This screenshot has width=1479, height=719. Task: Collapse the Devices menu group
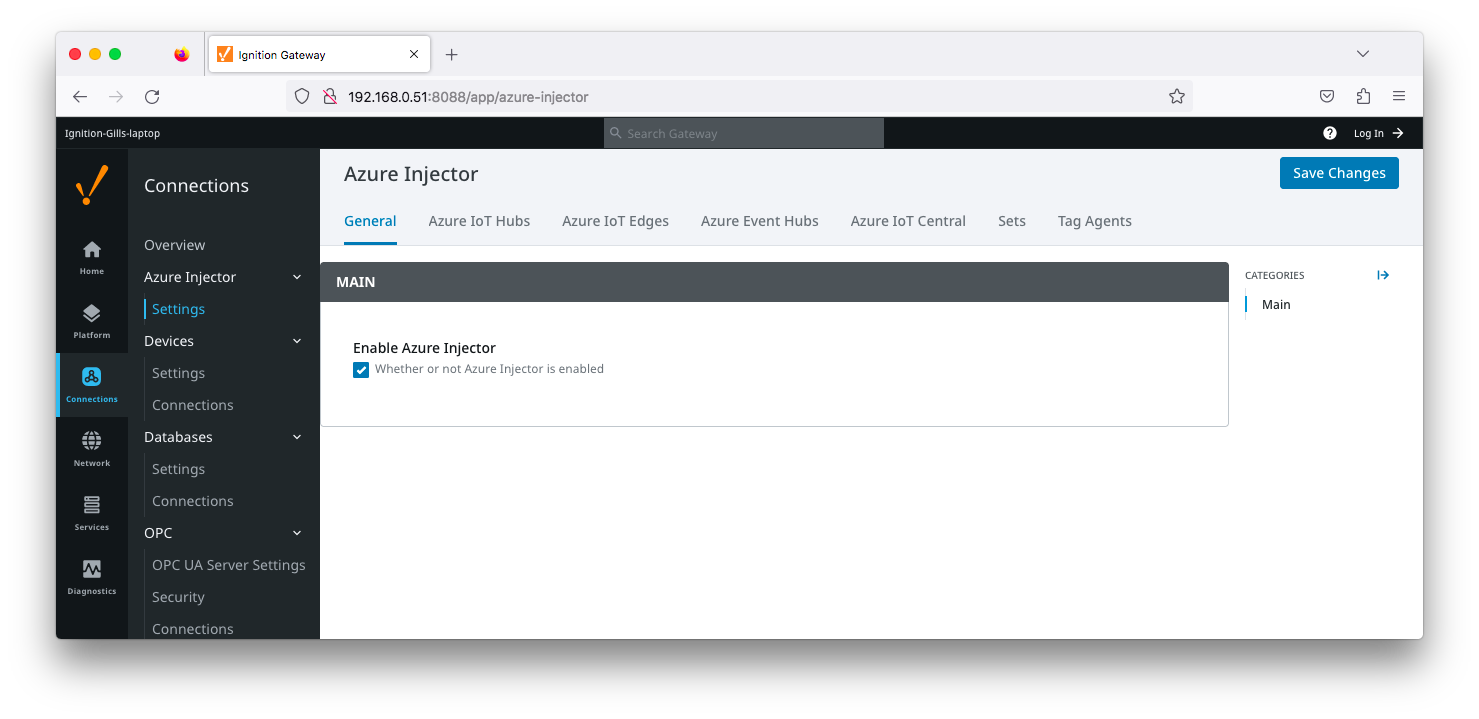(x=296, y=341)
